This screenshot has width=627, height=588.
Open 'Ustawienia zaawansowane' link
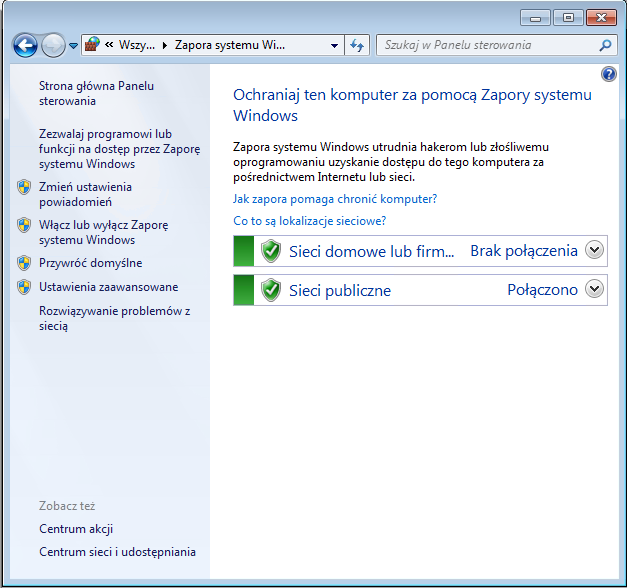point(109,287)
